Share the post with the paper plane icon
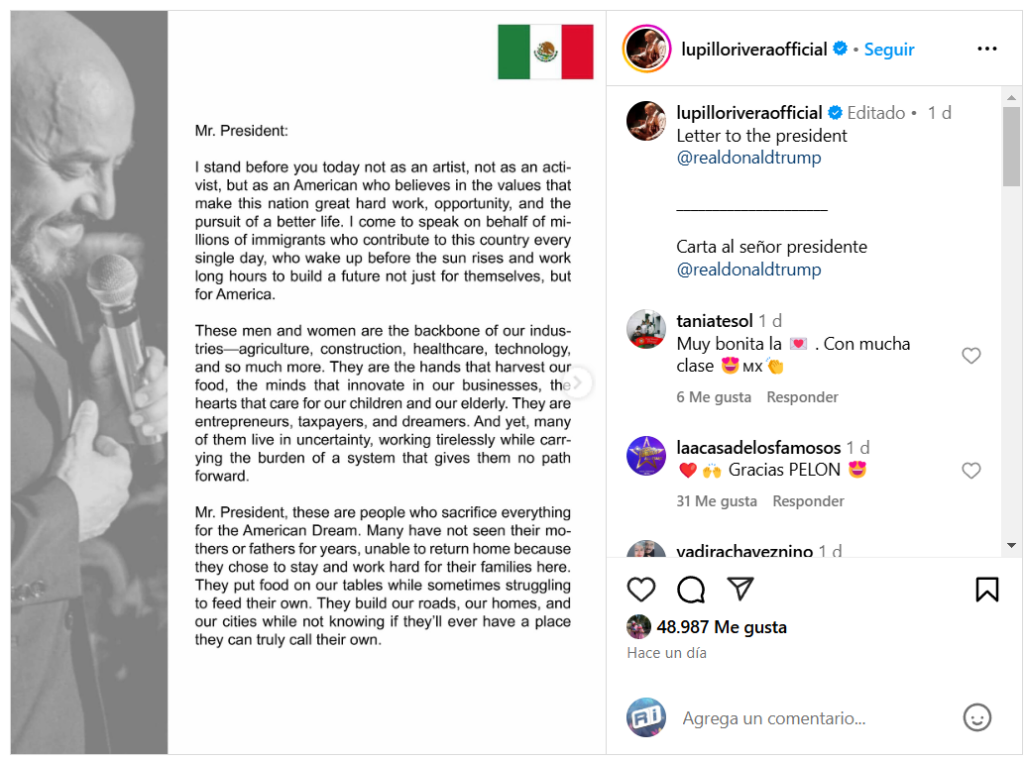This screenshot has height=760, width=1024. 740,589
